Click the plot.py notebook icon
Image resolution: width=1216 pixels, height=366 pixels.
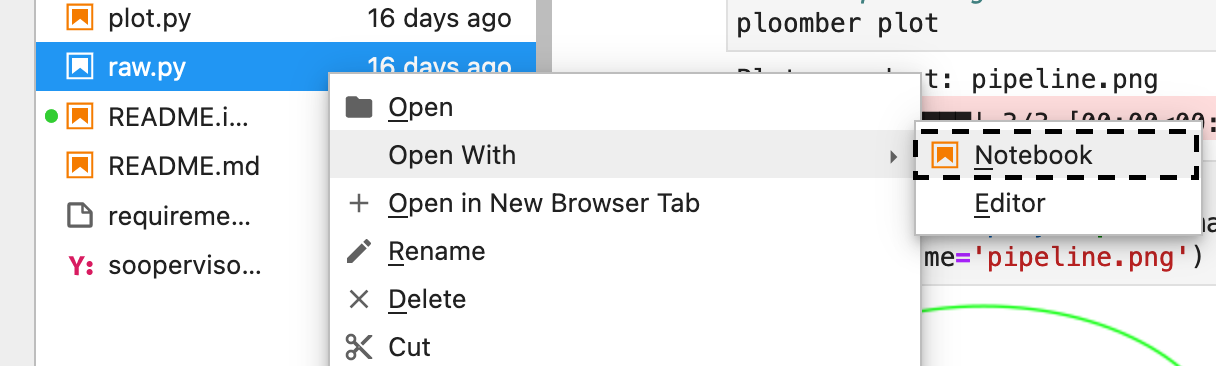pyautogui.click(x=79, y=19)
